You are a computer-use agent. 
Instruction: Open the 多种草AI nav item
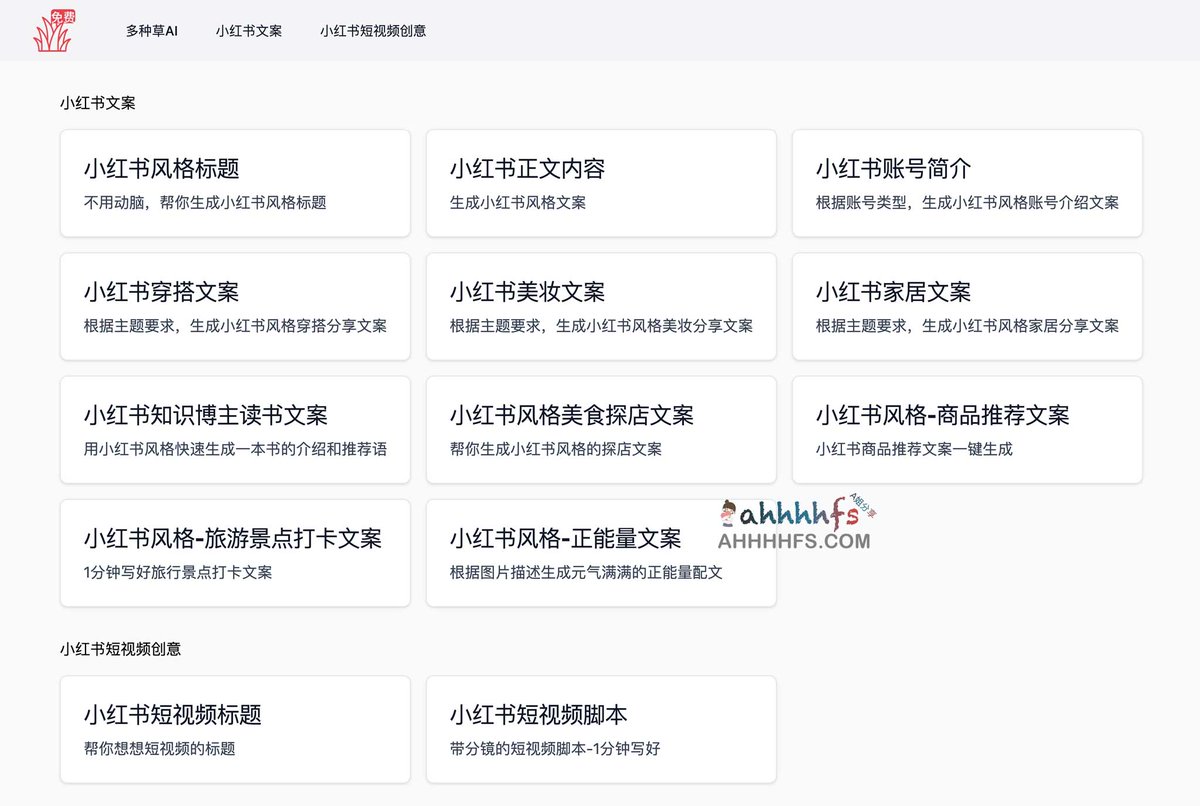point(152,31)
